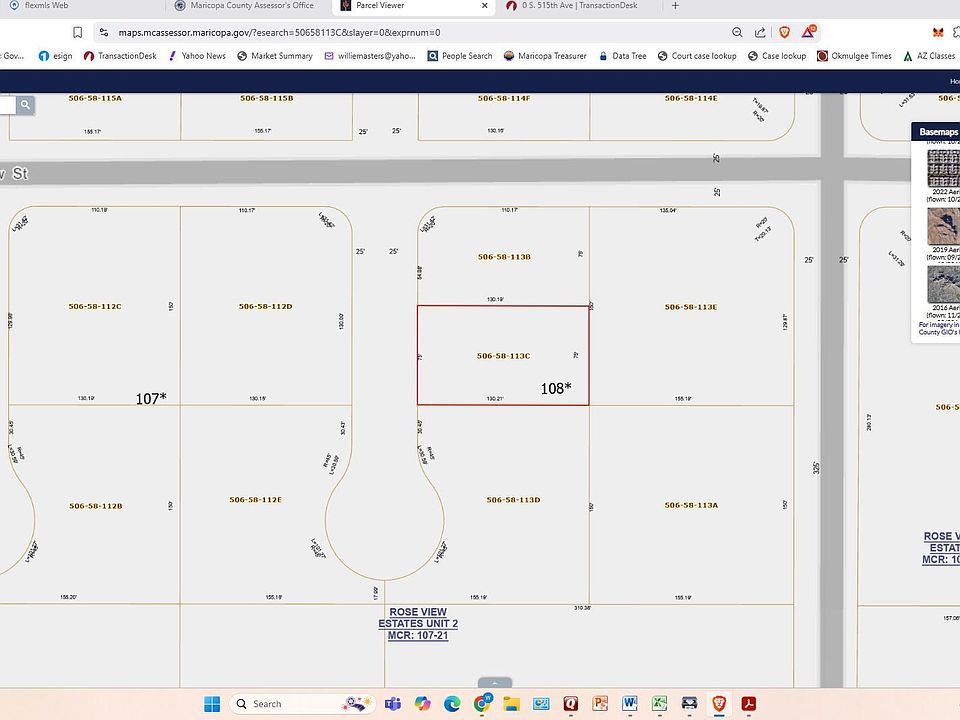
Task: Switch to Maricopa County Assessor's Office tab
Action: pos(252,6)
